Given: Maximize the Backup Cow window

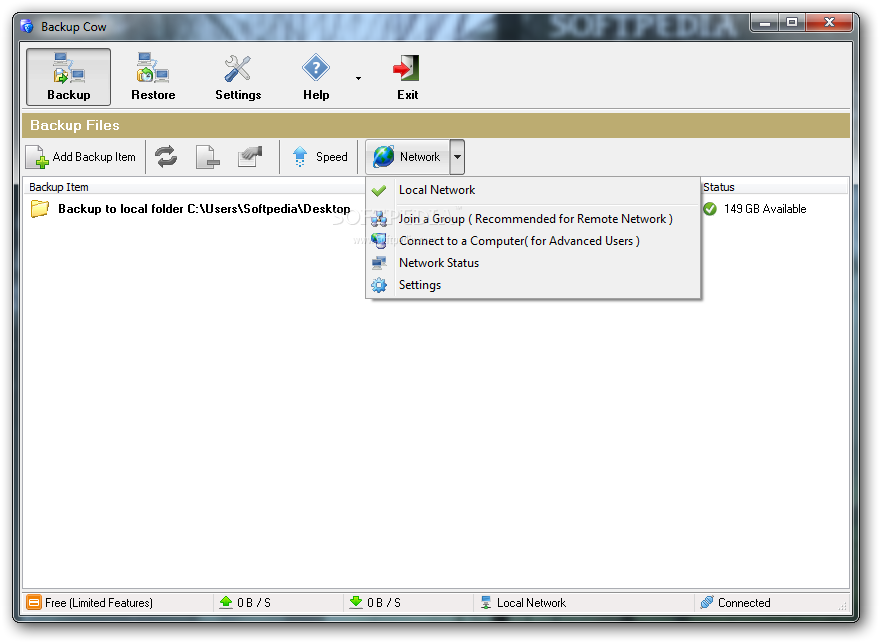Looking at the screenshot, I should (x=792, y=23).
